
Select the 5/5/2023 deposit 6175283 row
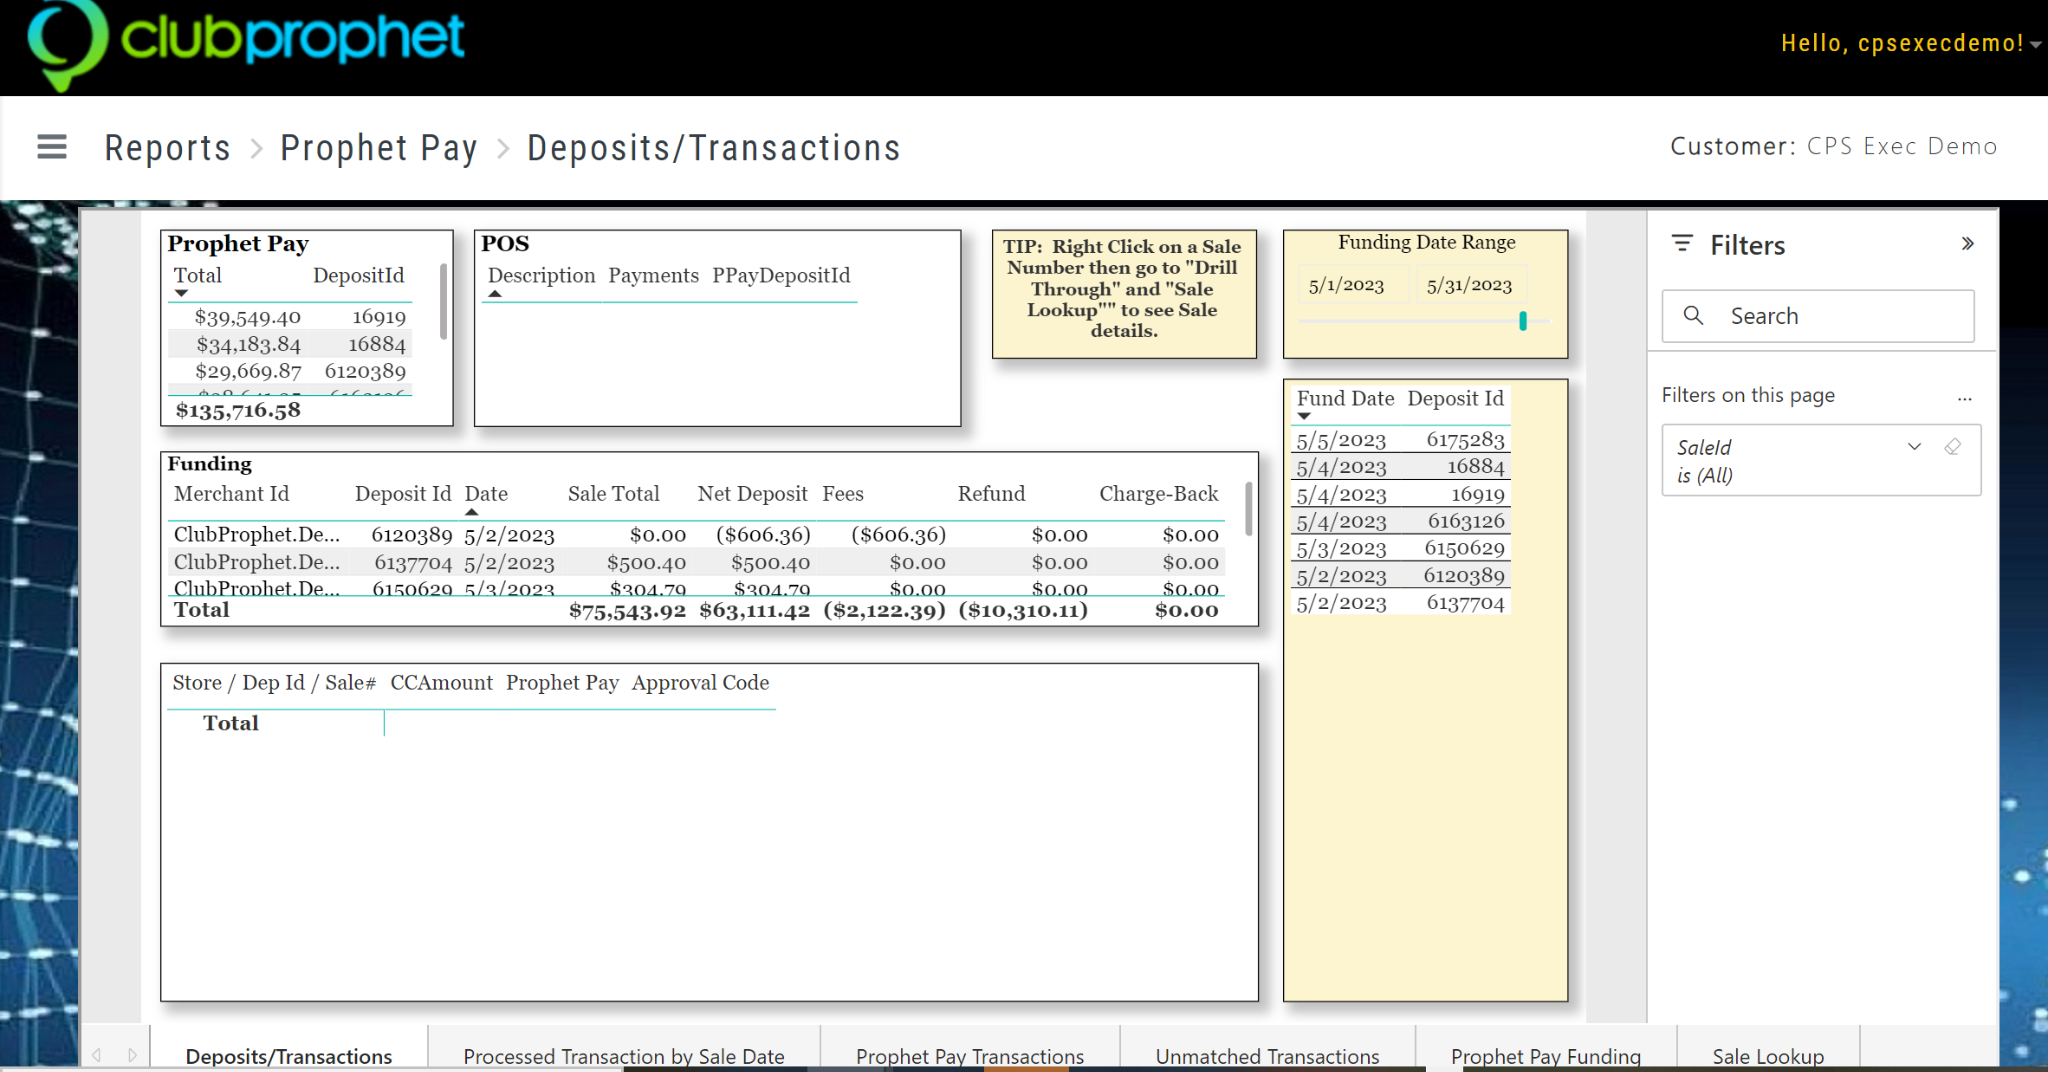pos(1400,440)
